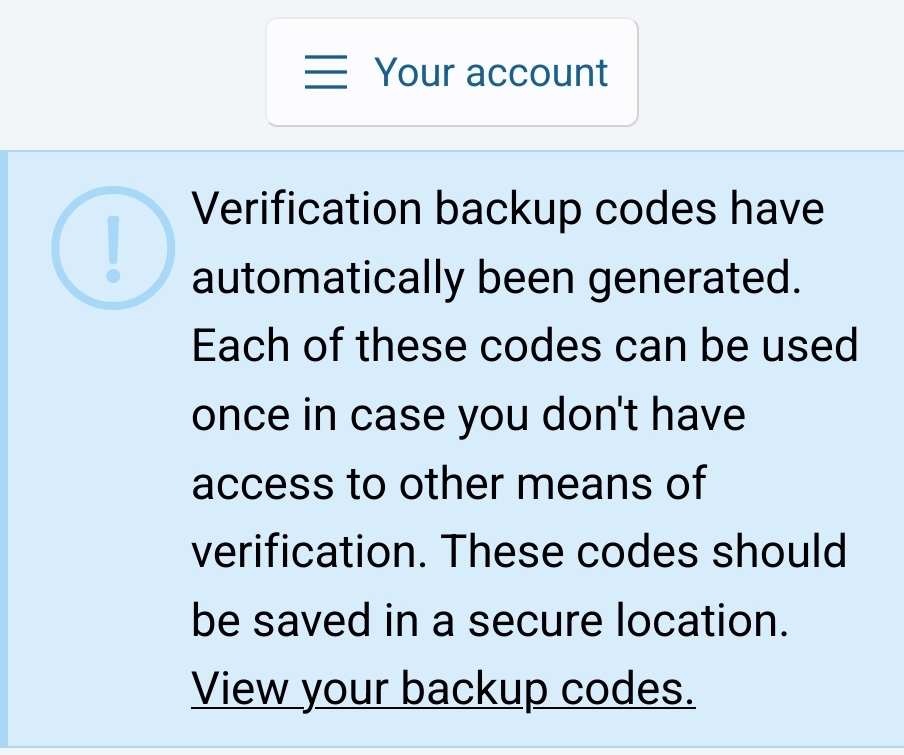904x755 pixels.
Task: Select the warning indicator inside the blue banner
Action: click(x=112, y=249)
